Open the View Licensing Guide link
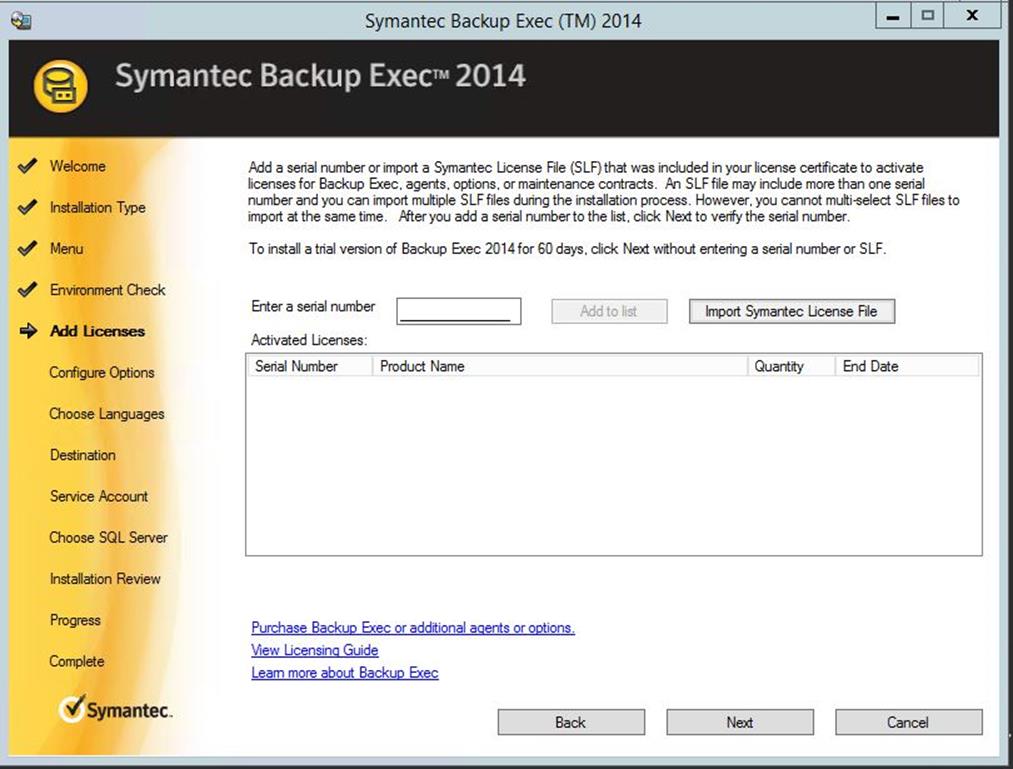 [x=315, y=650]
